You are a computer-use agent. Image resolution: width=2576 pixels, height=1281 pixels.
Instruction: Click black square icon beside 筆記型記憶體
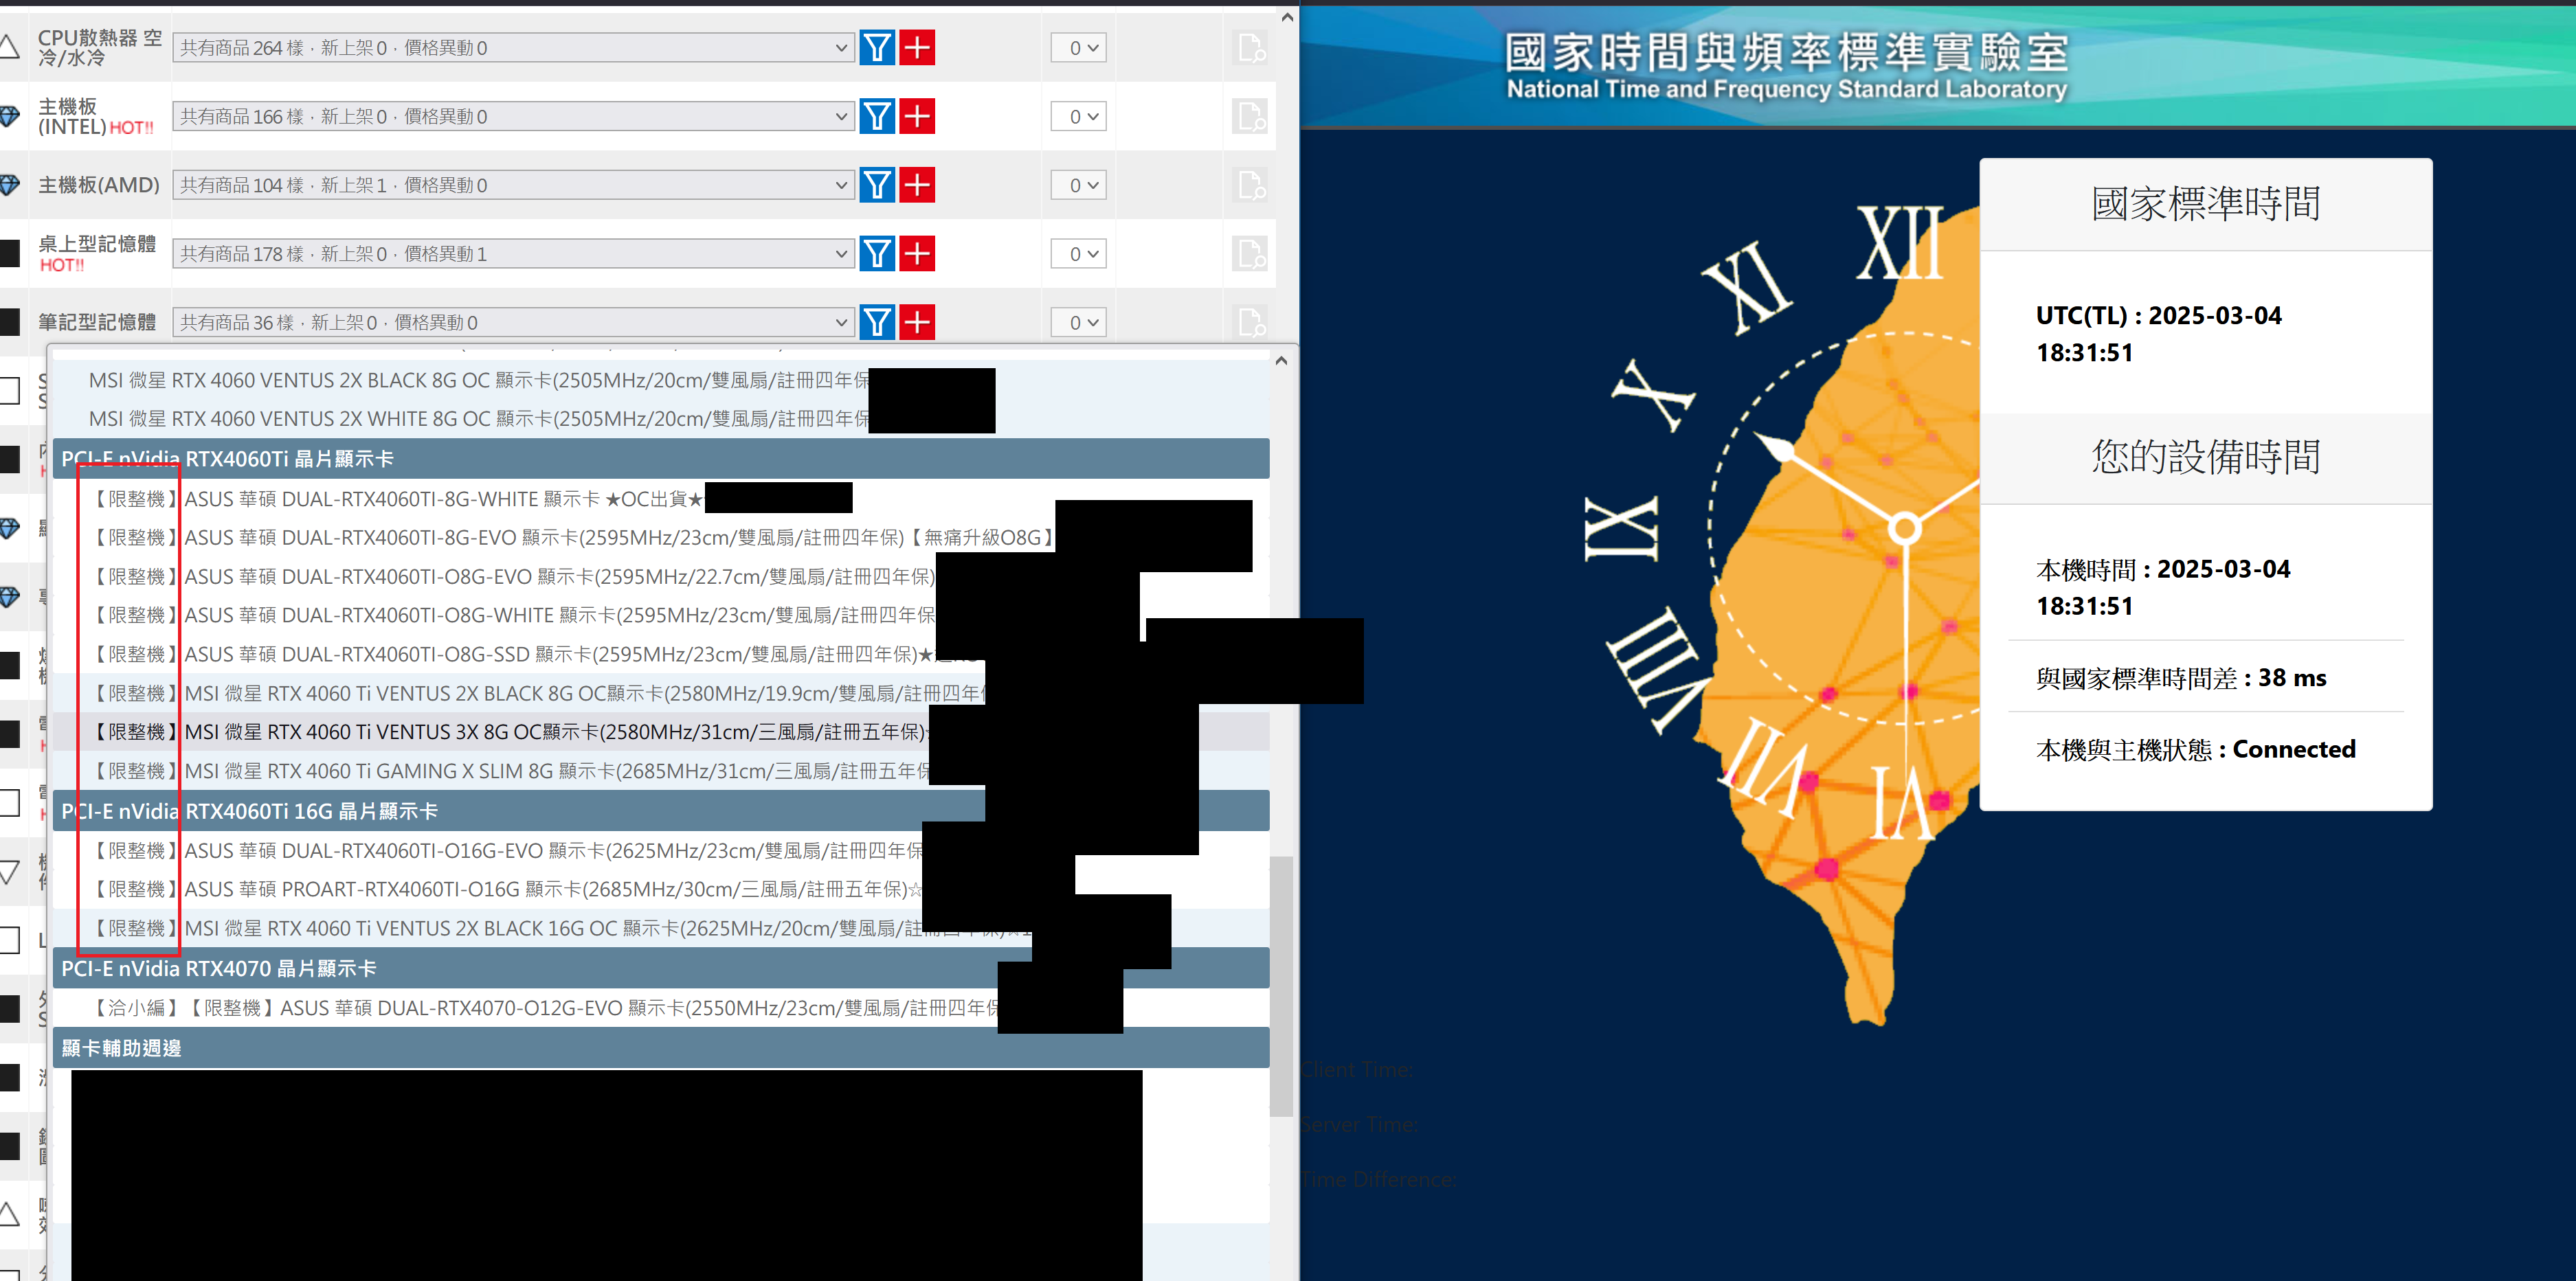coord(9,322)
